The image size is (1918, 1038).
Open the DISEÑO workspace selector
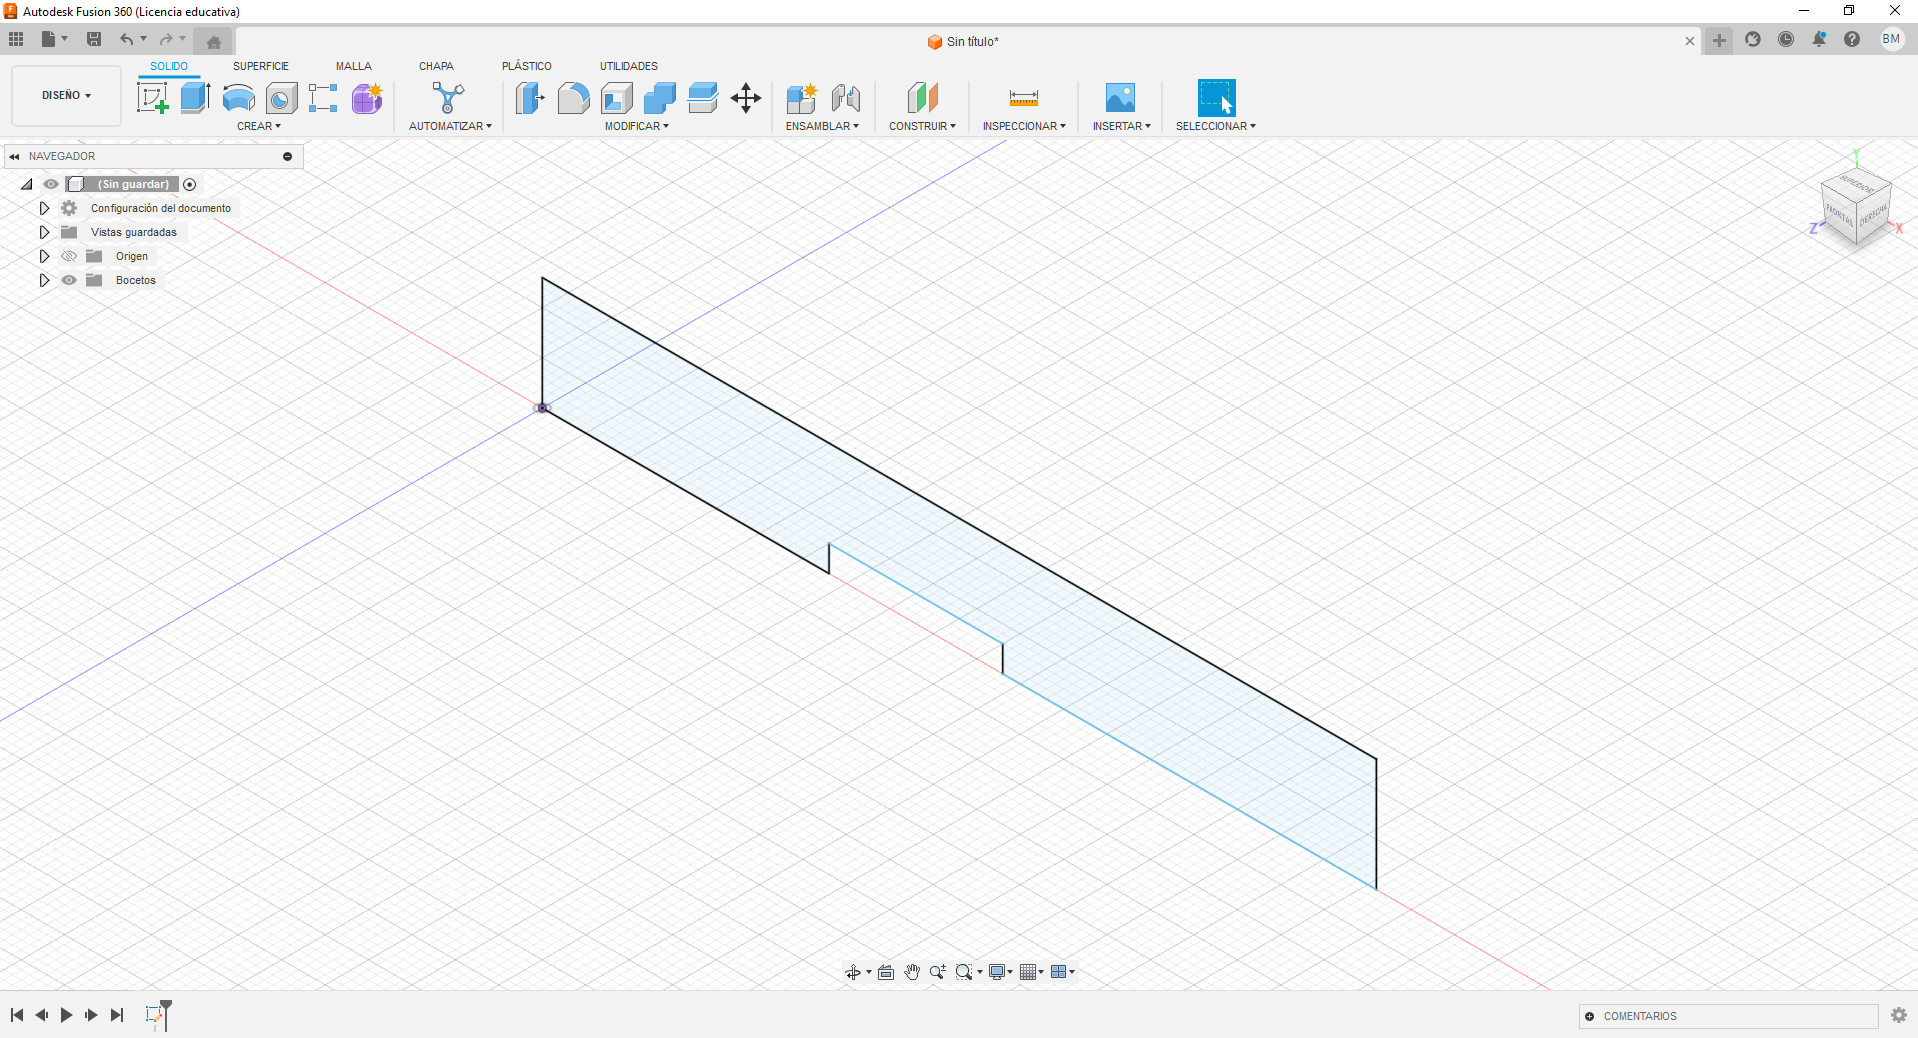[65, 96]
